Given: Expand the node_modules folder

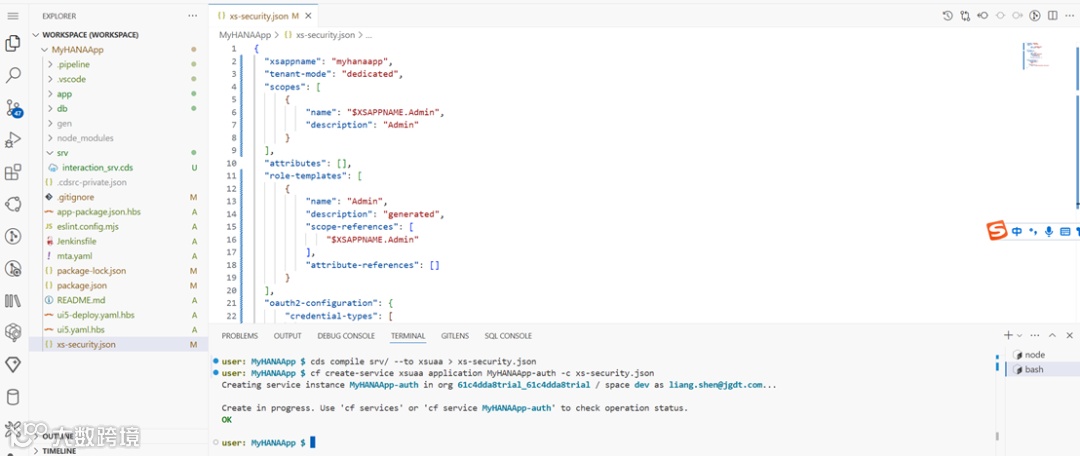Looking at the screenshot, I should point(85,138).
